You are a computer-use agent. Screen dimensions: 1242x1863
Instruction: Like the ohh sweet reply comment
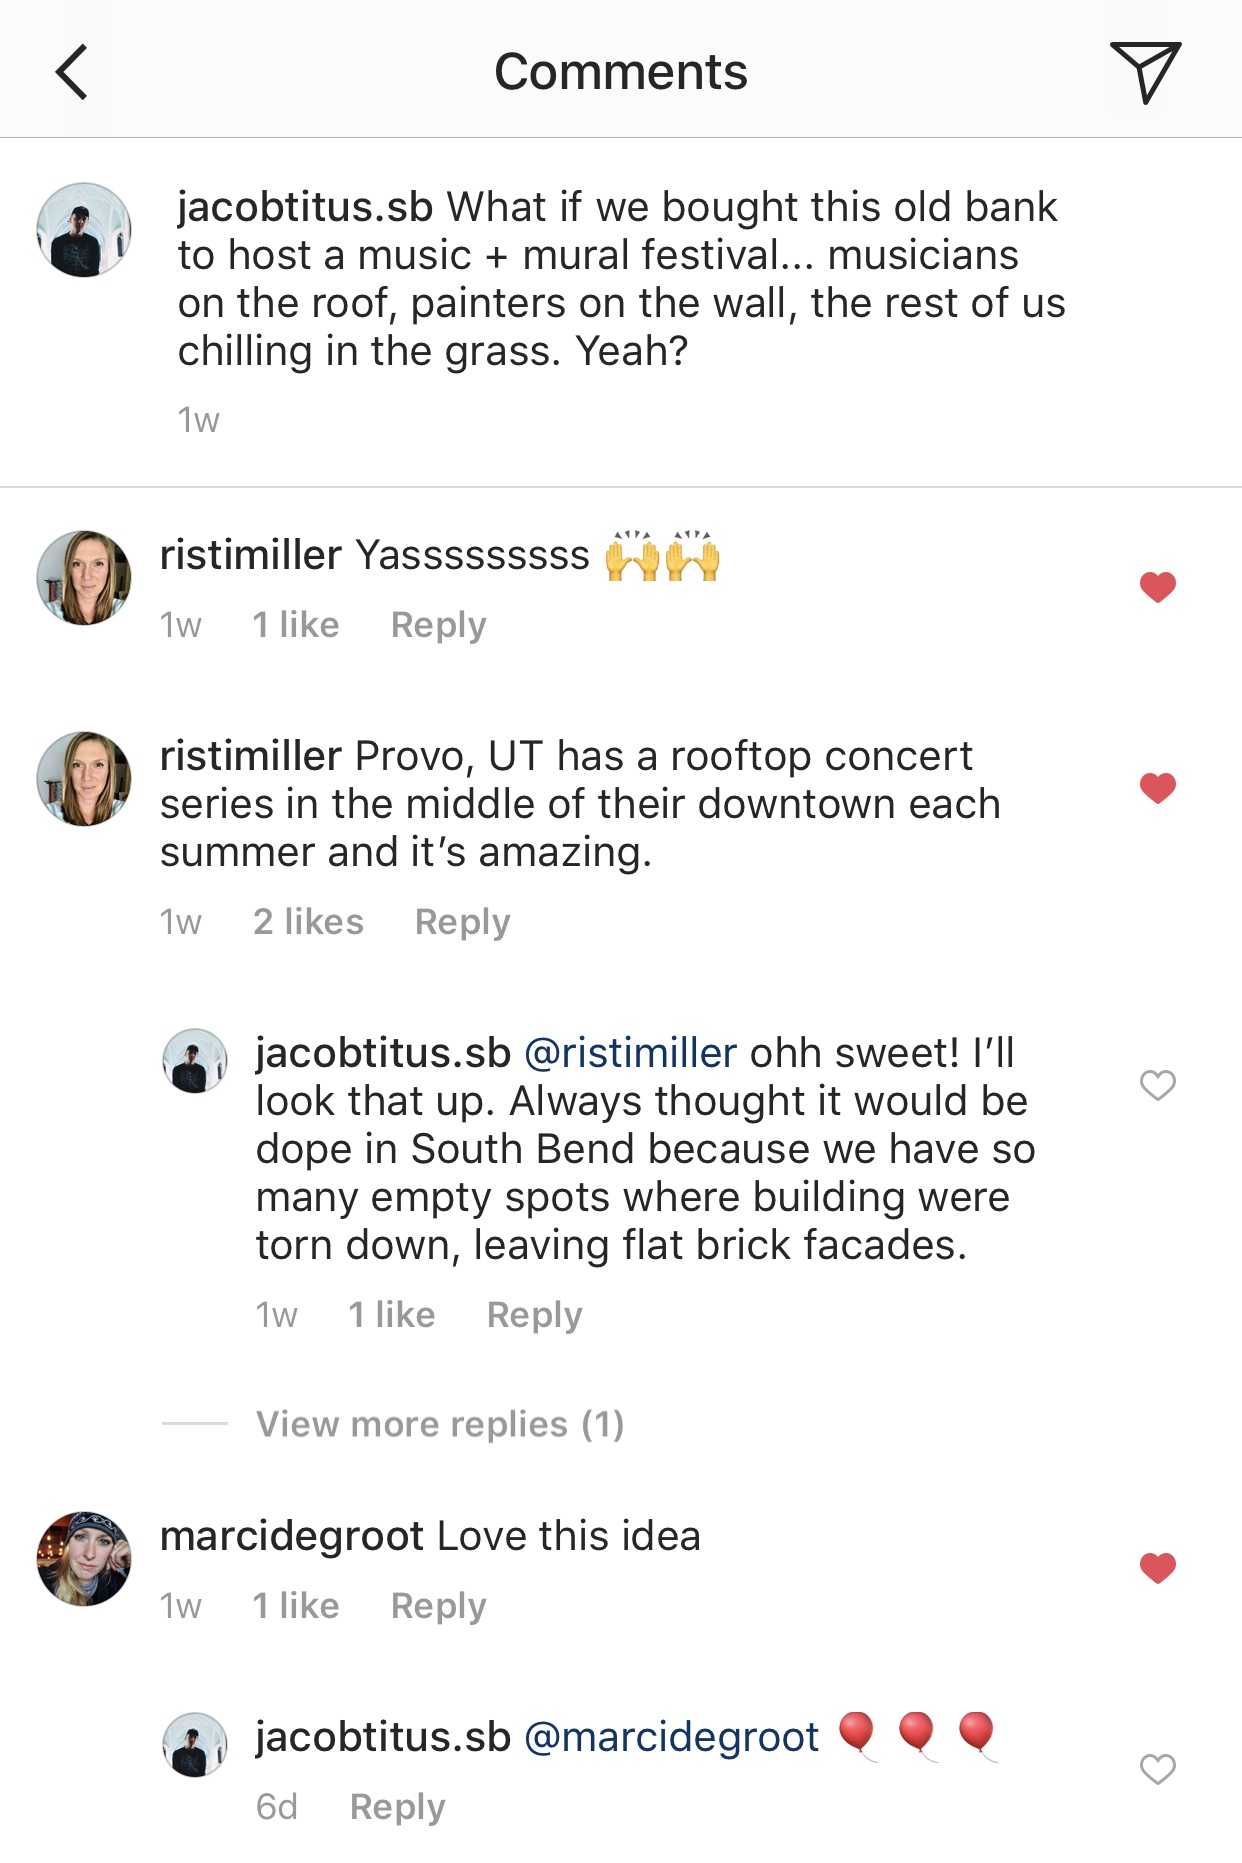(1157, 1085)
